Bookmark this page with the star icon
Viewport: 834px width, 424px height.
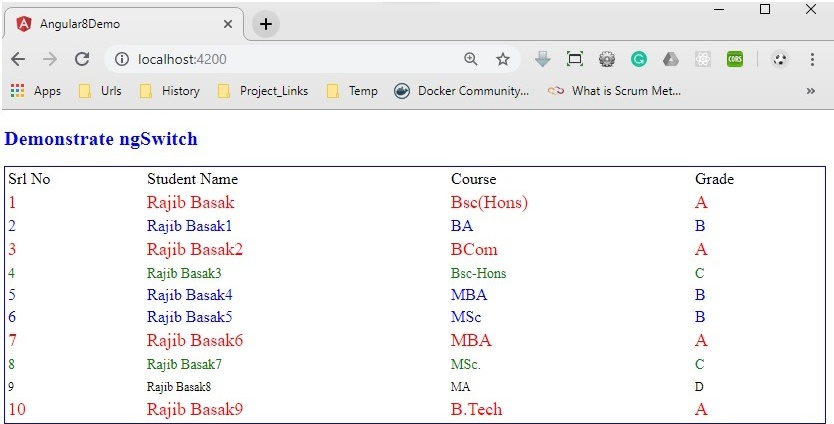(x=503, y=59)
